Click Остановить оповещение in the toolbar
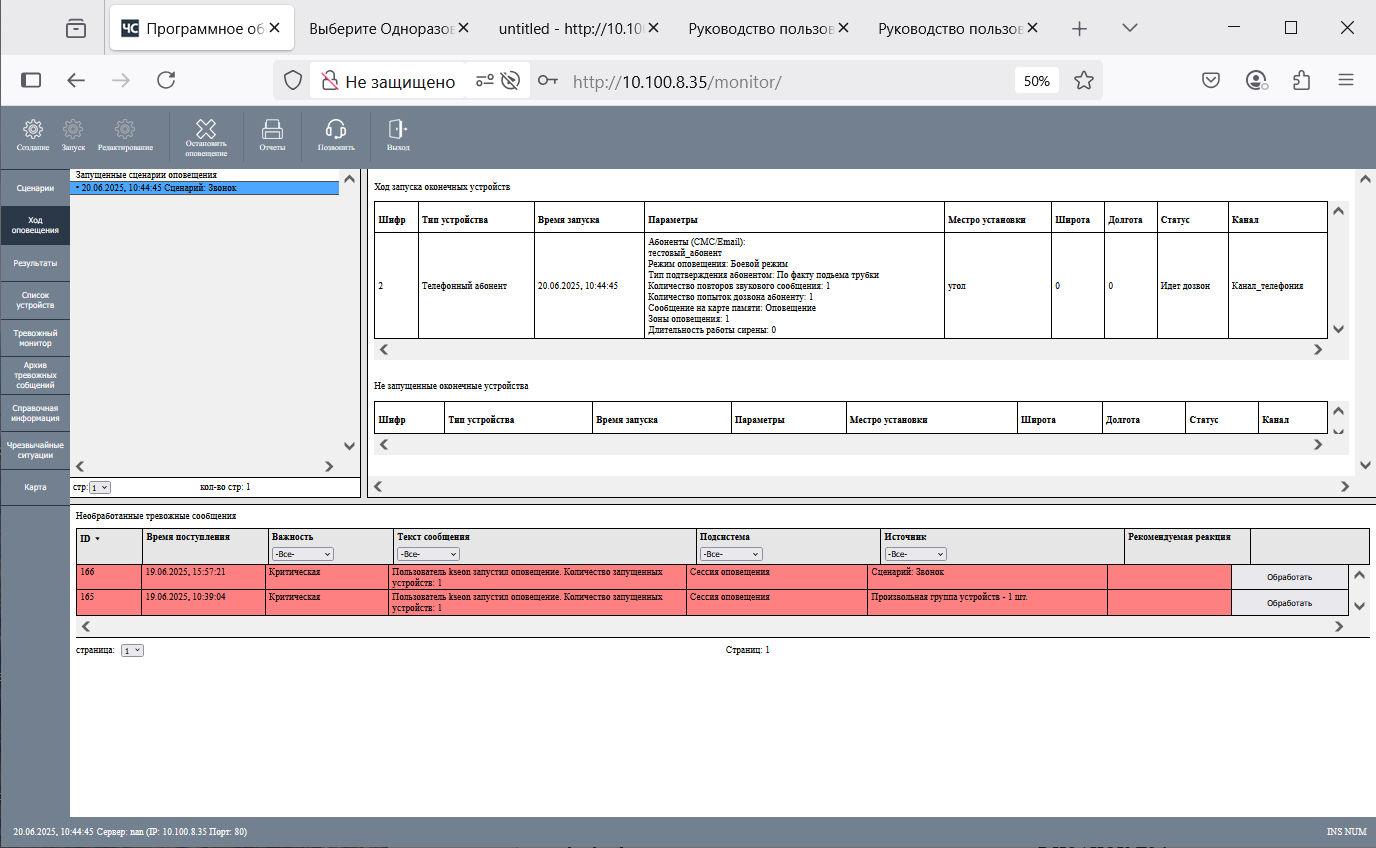 pos(206,138)
